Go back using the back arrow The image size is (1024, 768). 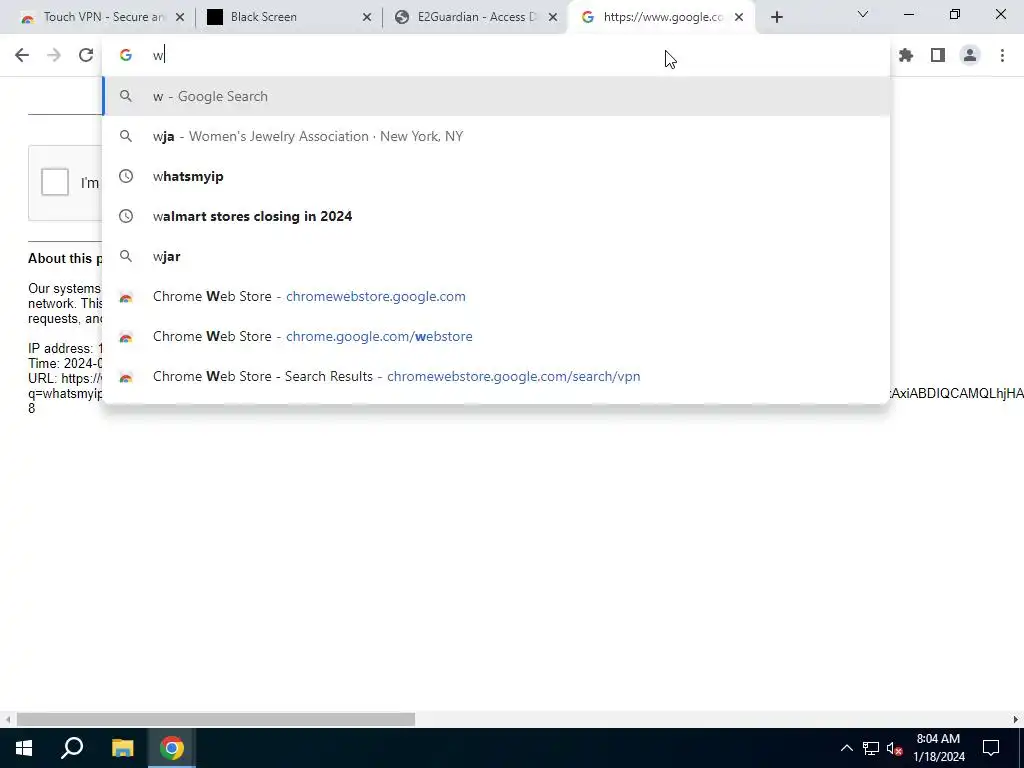click(x=22, y=56)
